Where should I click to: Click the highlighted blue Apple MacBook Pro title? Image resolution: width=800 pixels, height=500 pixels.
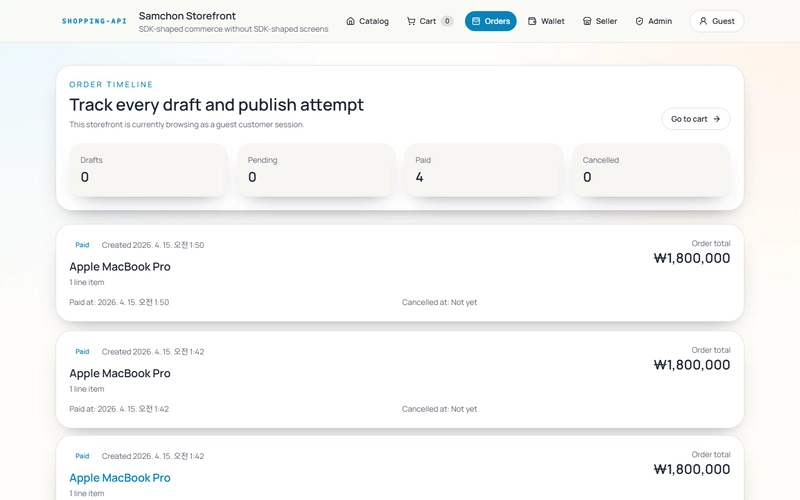(120, 478)
